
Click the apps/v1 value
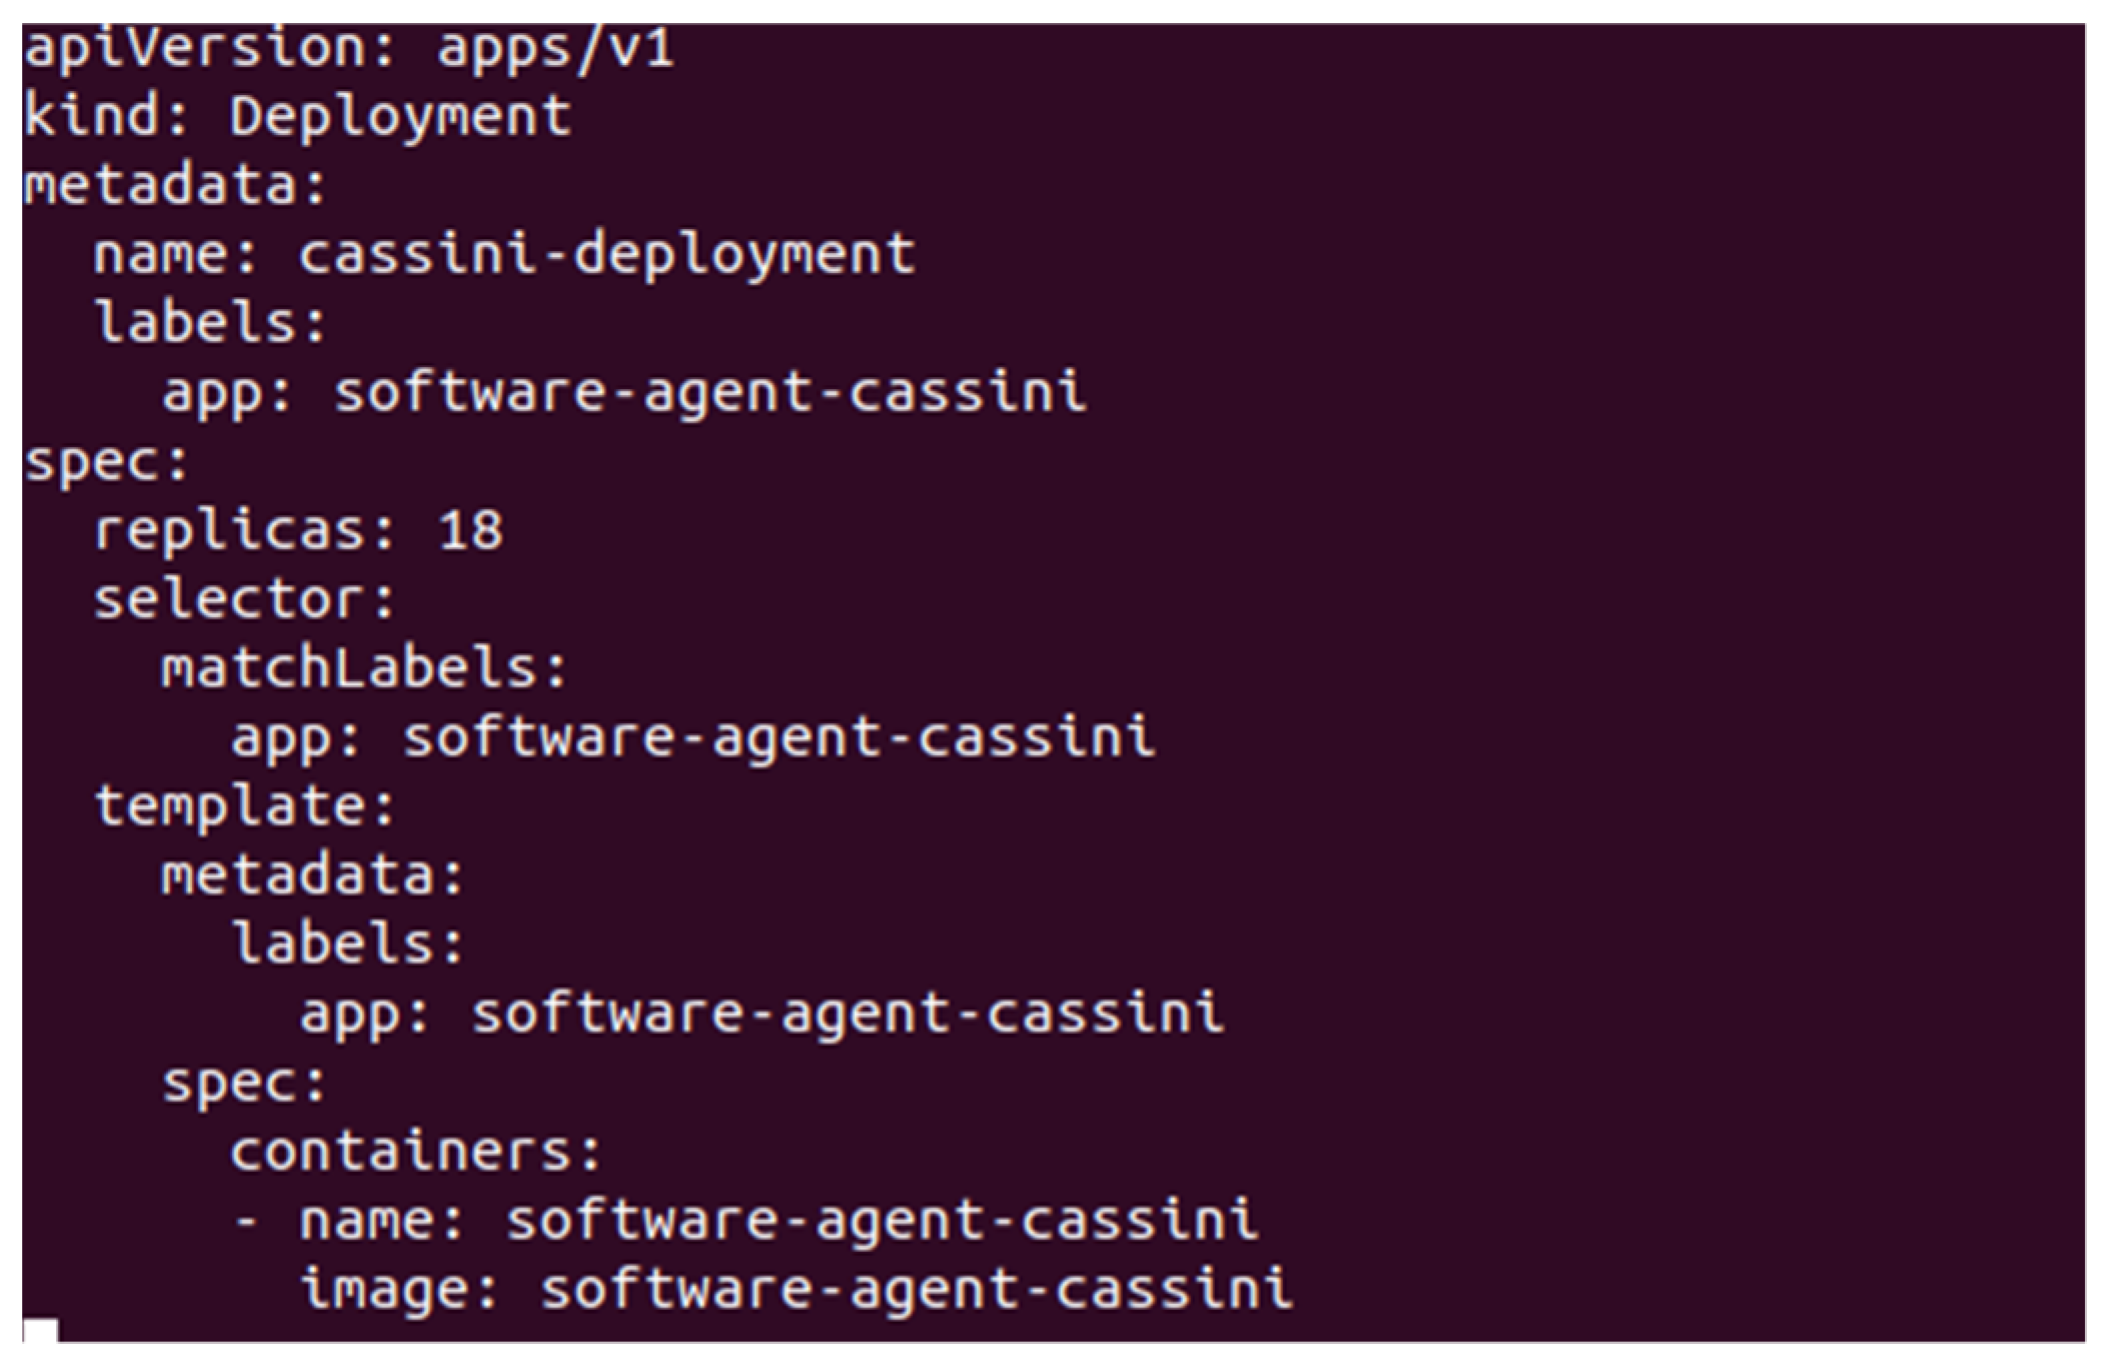point(556,50)
